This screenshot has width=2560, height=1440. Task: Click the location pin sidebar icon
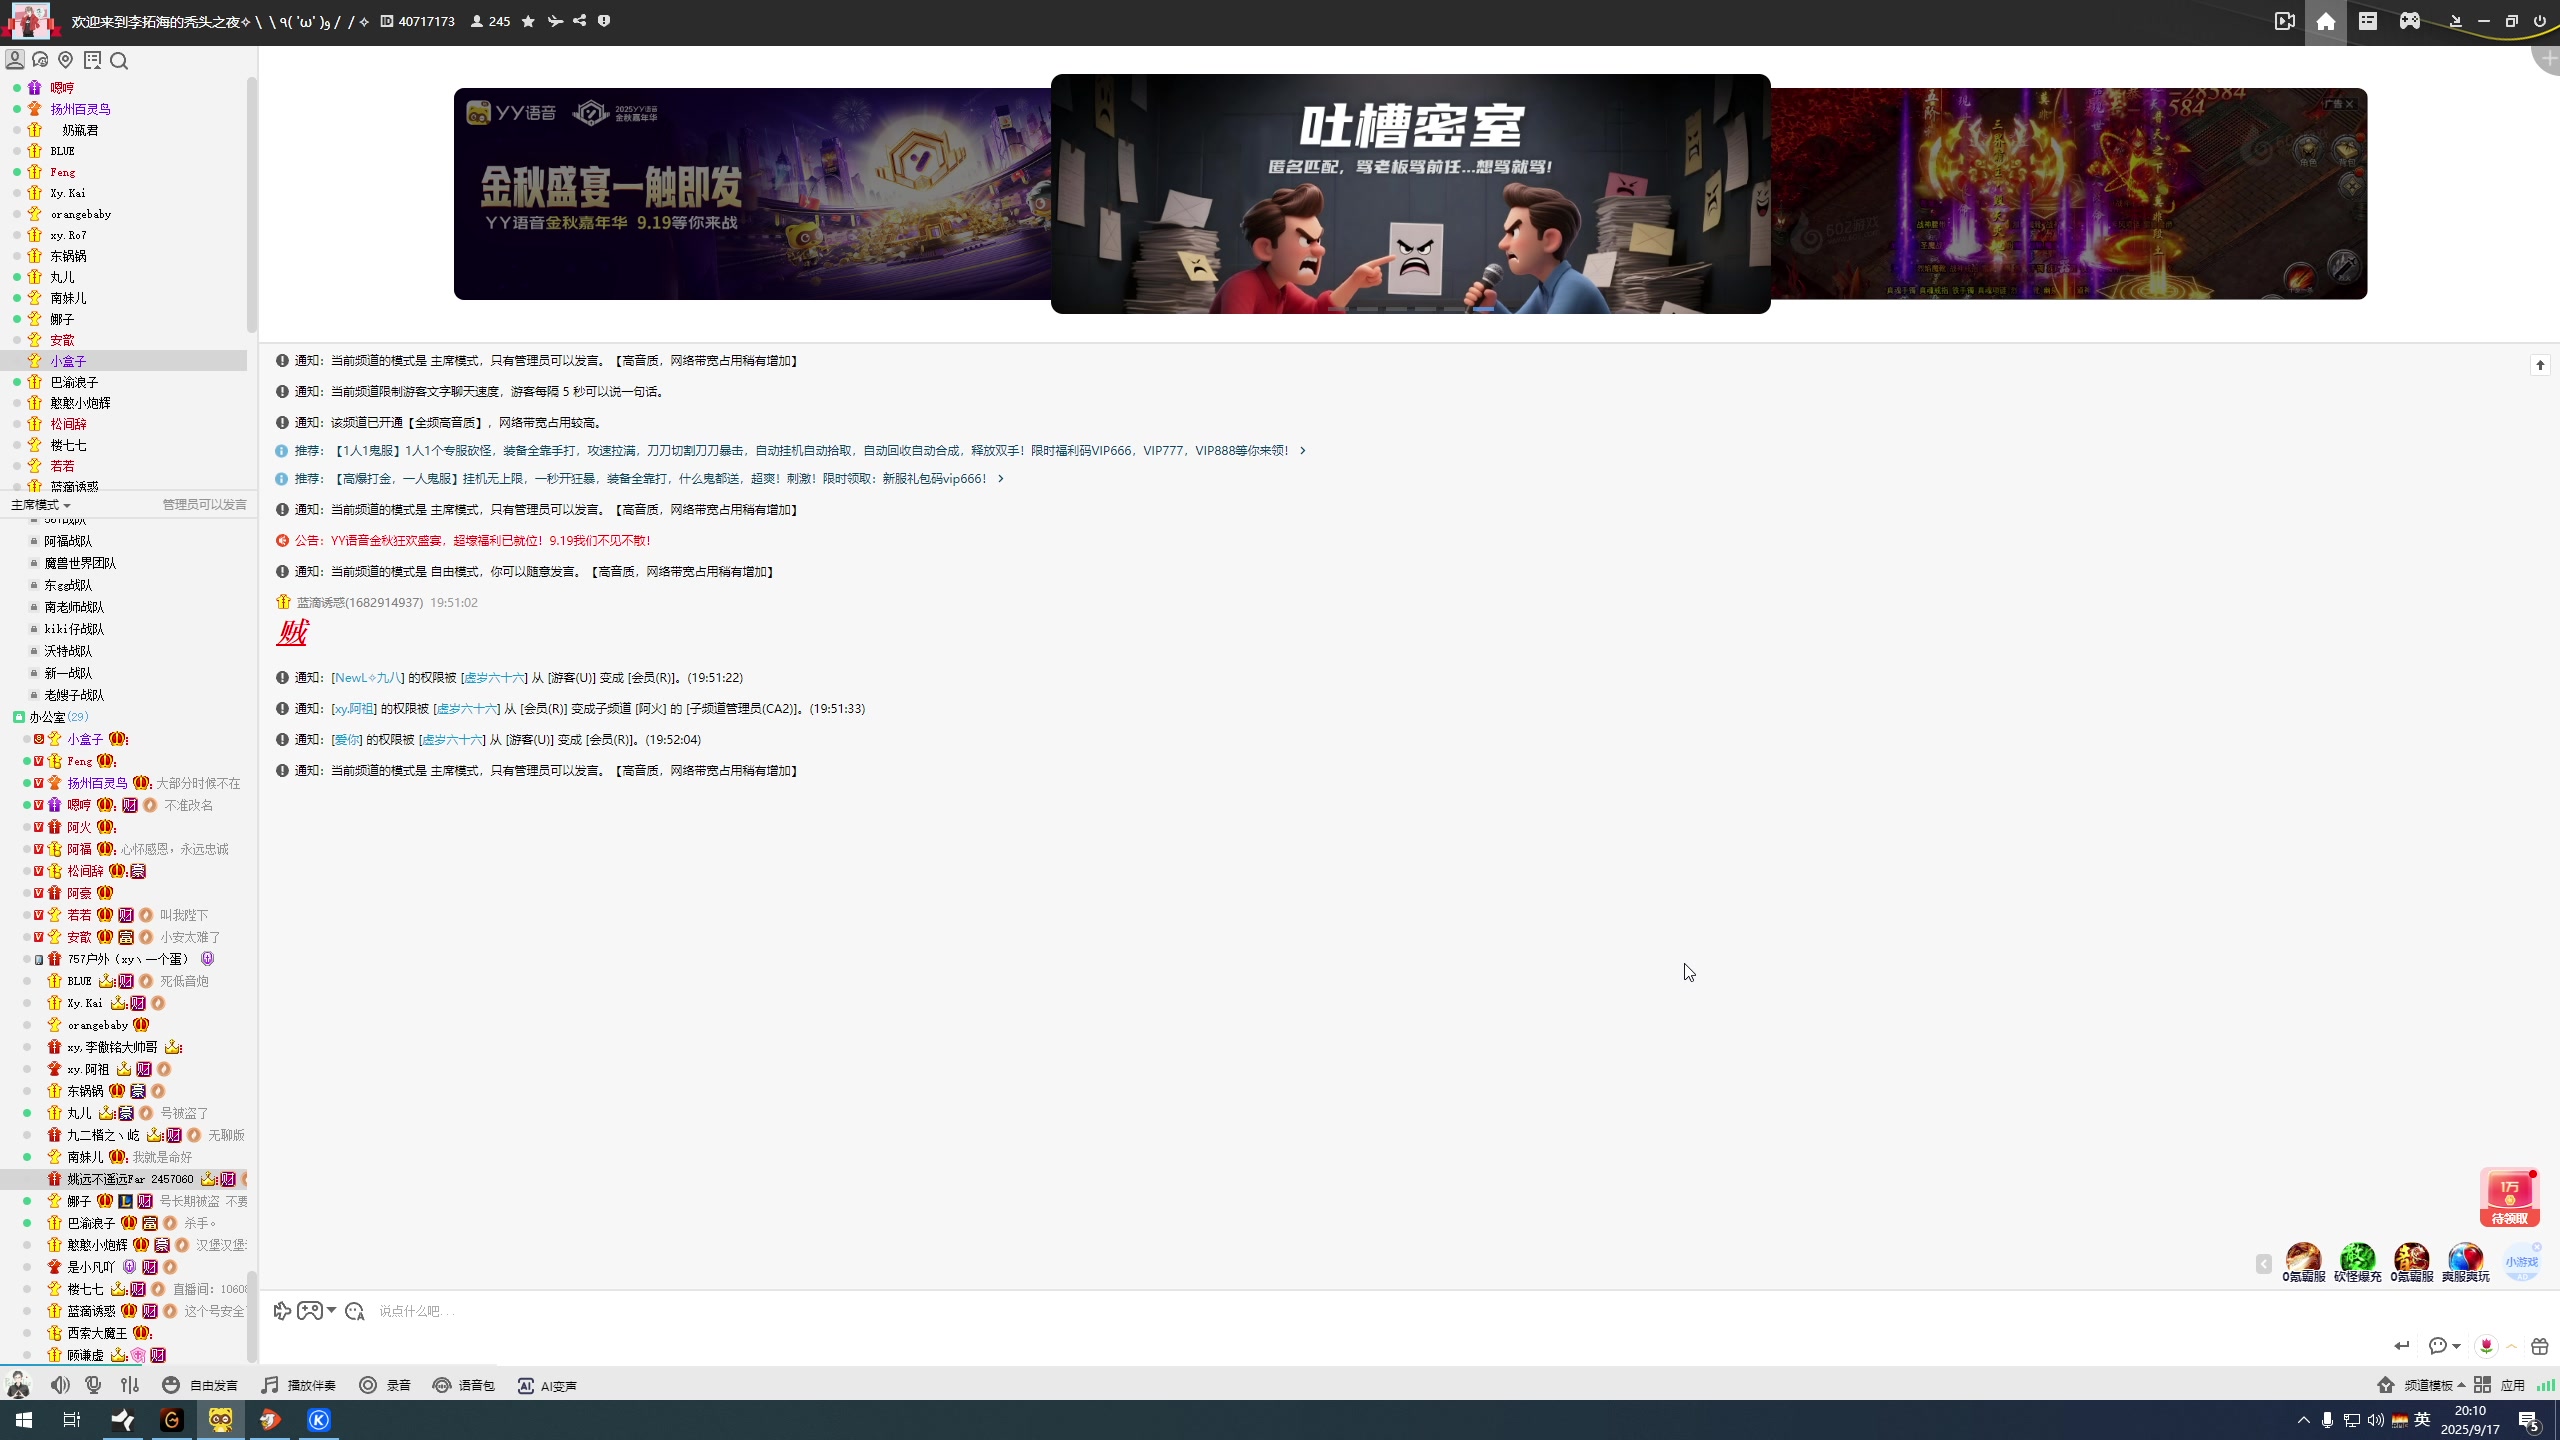click(66, 60)
